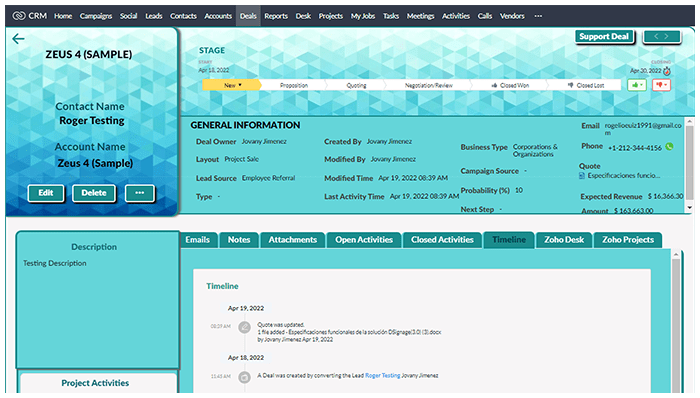This screenshot has height=398, width=700.
Task: Click the Edit button
Action: click(x=46, y=193)
